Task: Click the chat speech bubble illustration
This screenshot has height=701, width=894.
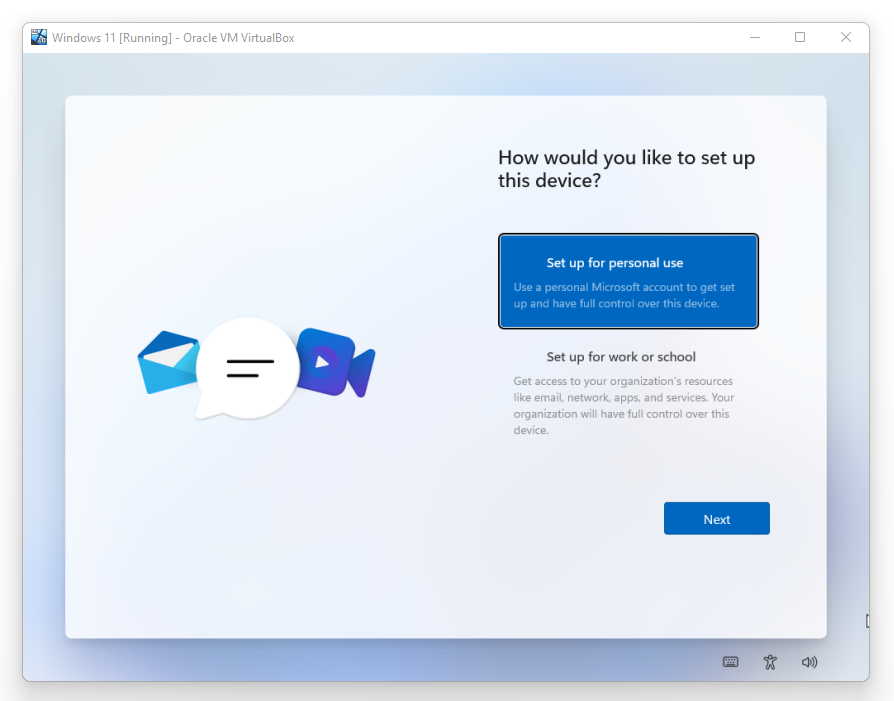Action: tap(247, 368)
